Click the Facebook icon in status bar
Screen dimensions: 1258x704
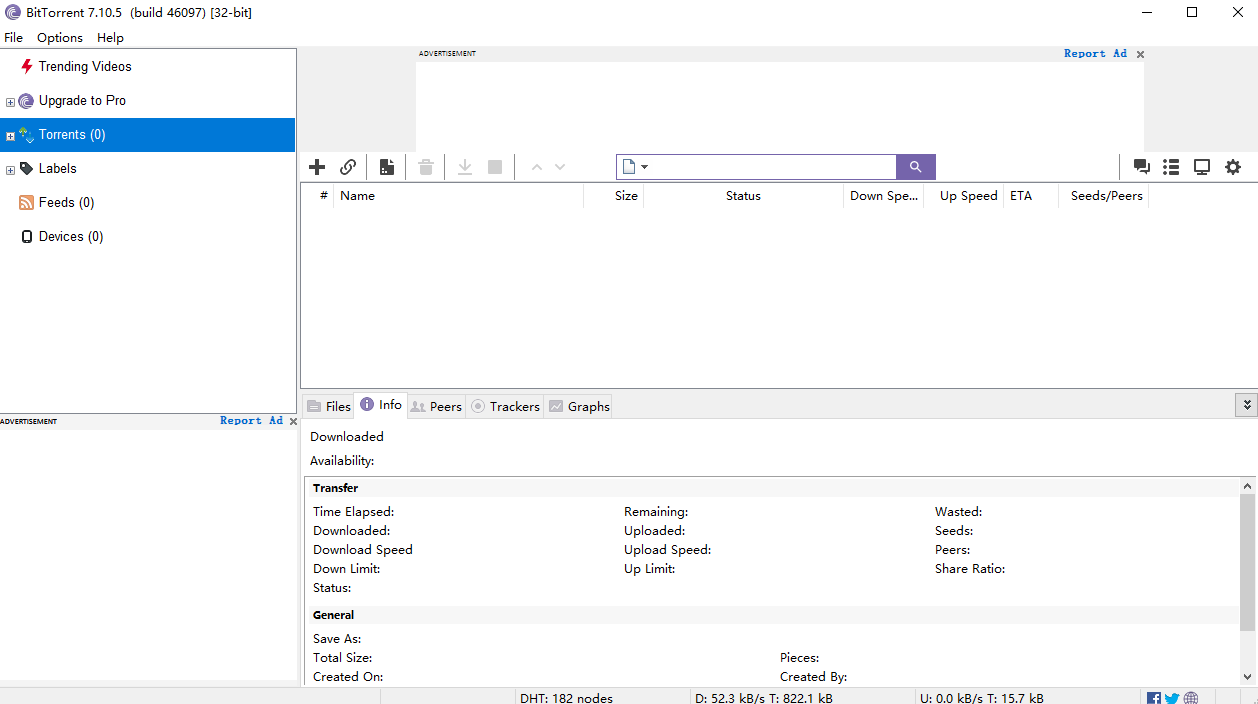coord(1154,698)
